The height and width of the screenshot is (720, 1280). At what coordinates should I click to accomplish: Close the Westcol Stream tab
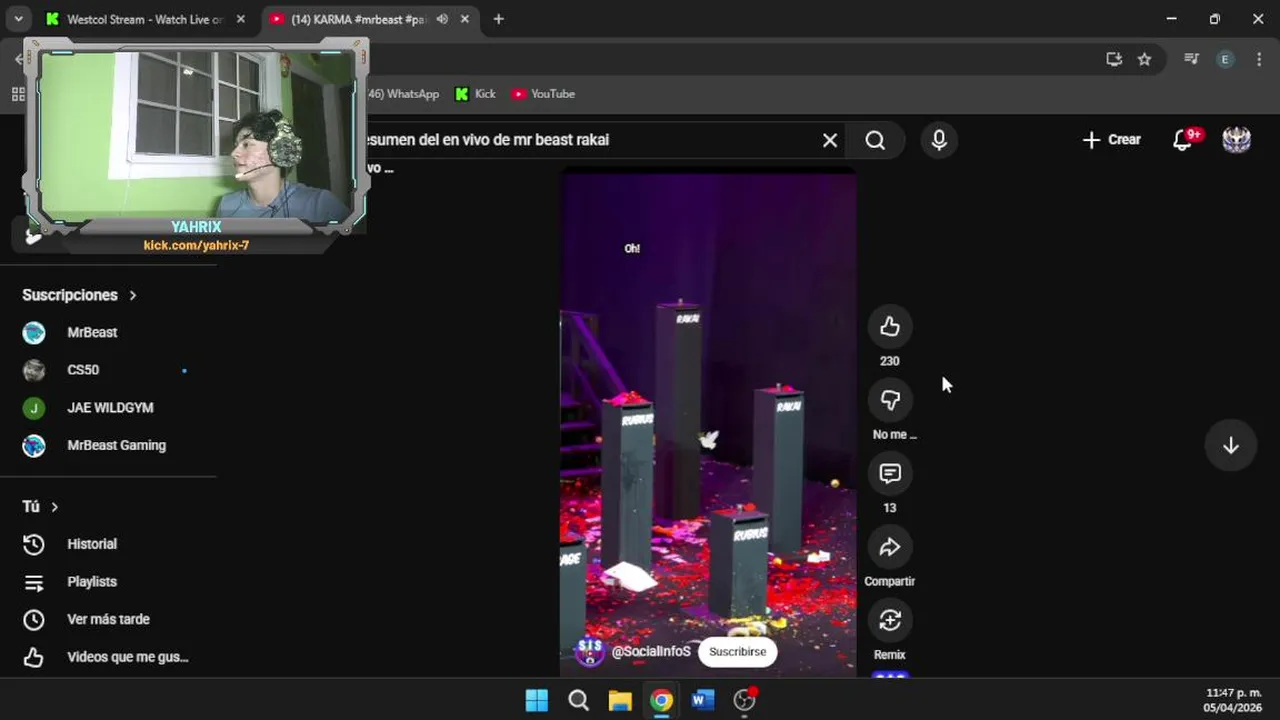(x=240, y=19)
